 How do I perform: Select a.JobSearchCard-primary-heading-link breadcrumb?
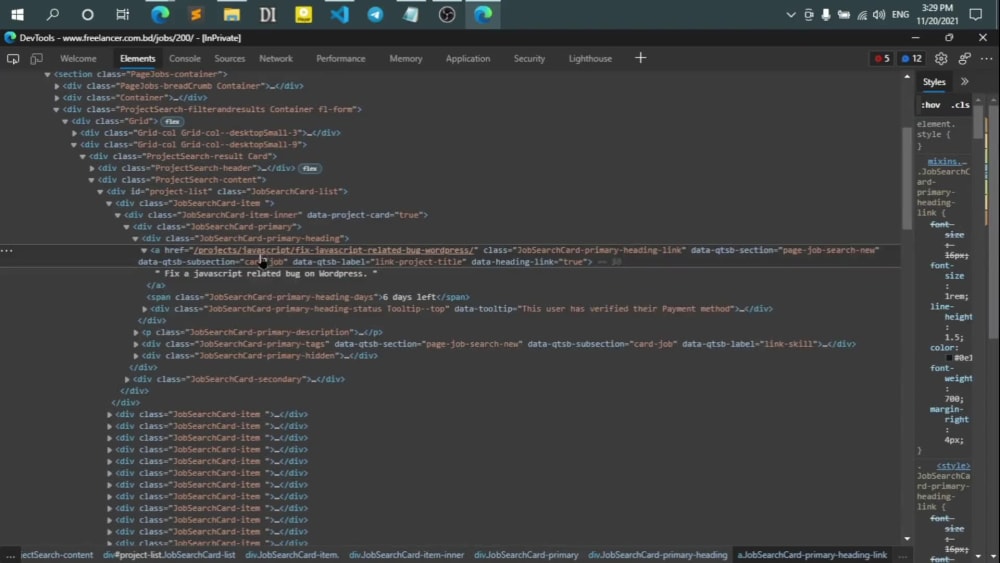(812, 555)
